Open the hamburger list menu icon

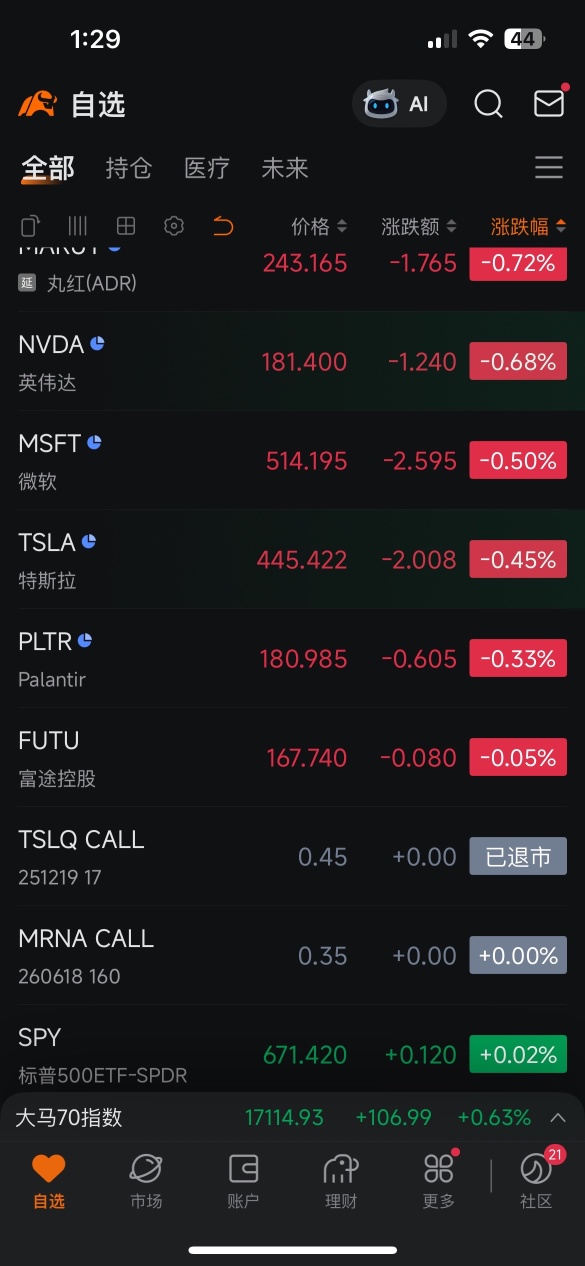[549, 167]
